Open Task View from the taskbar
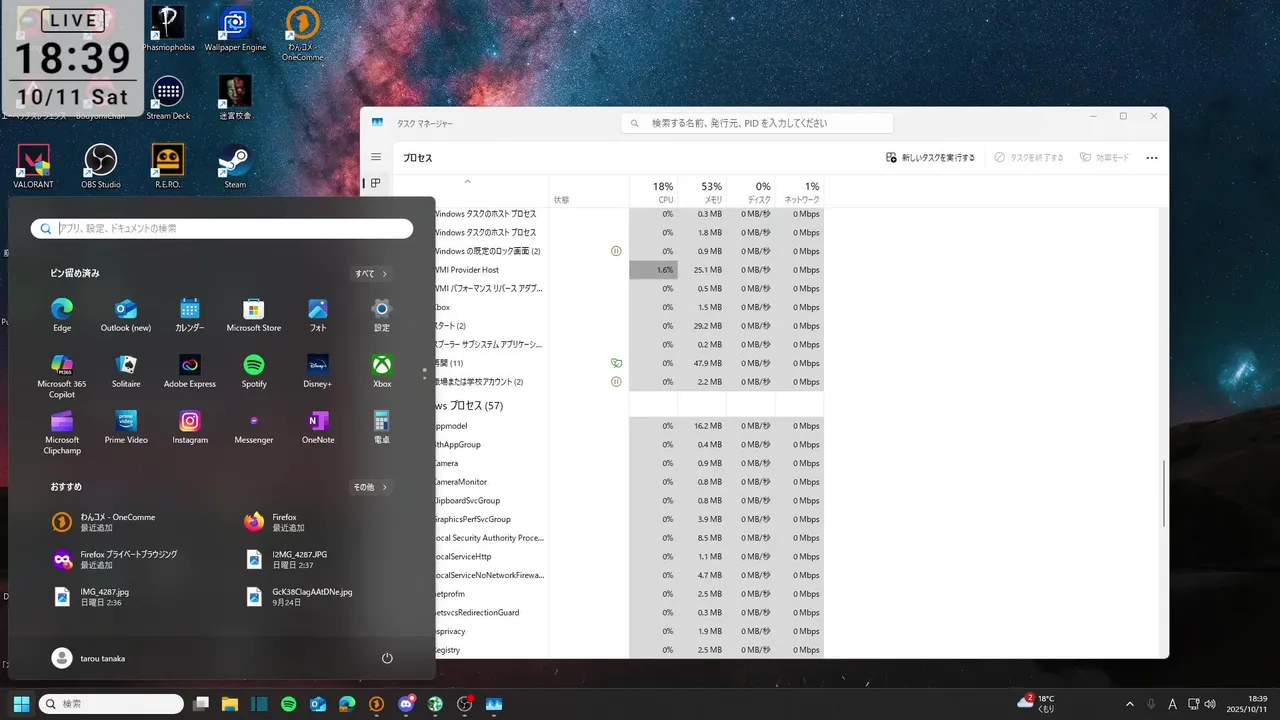Image resolution: width=1280 pixels, height=720 pixels. click(201, 704)
